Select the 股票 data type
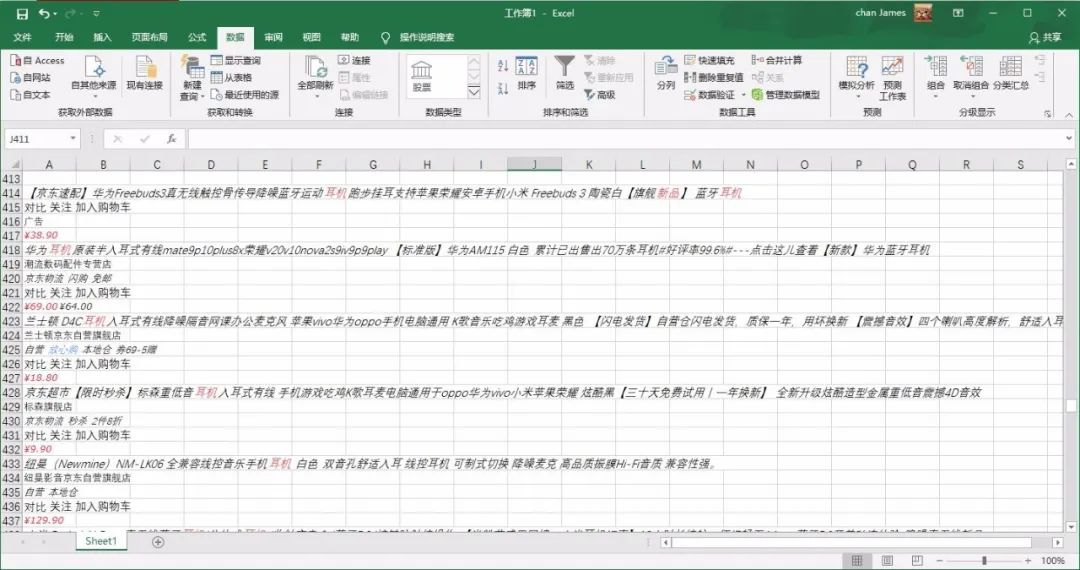Image resolution: width=1080 pixels, height=570 pixels. [422, 76]
